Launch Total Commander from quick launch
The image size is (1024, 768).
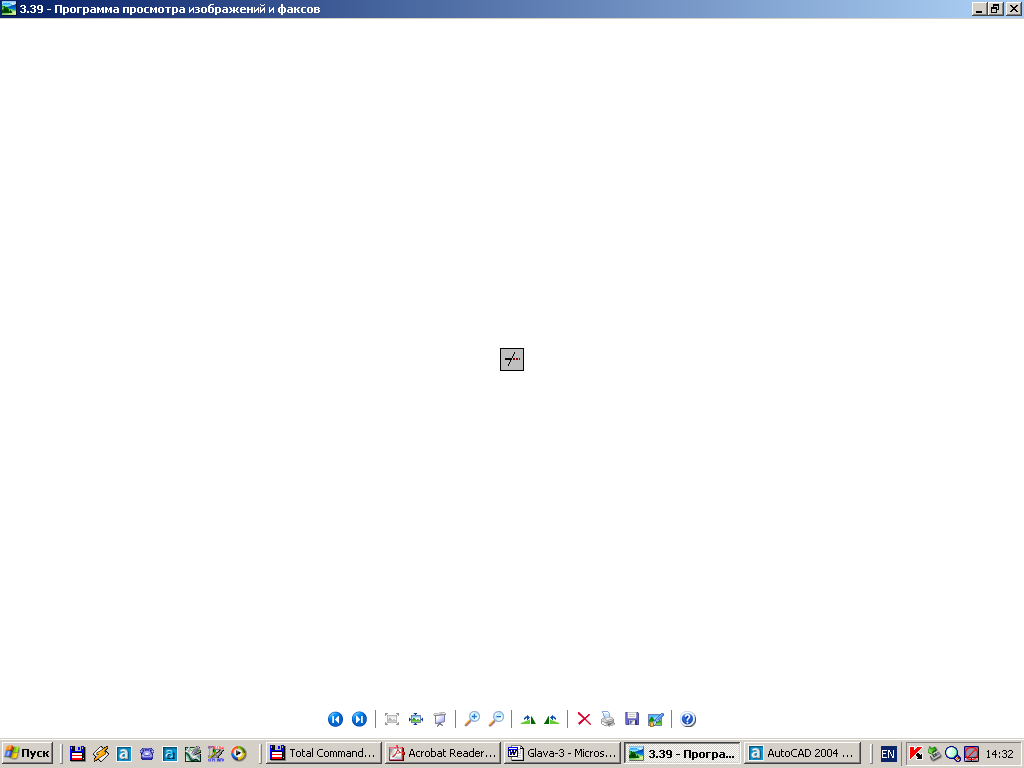coord(78,754)
